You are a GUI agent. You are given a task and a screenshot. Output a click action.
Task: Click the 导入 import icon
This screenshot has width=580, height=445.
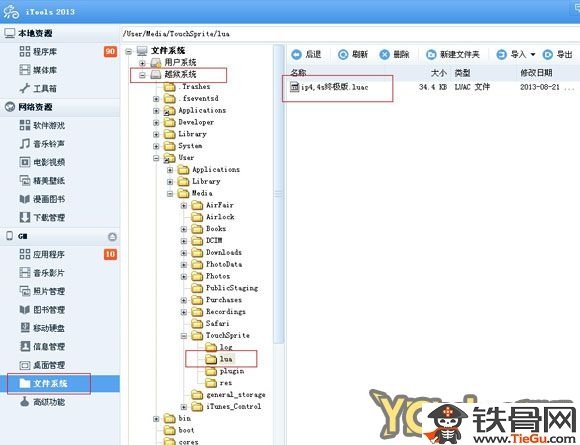click(x=502, y=54)
